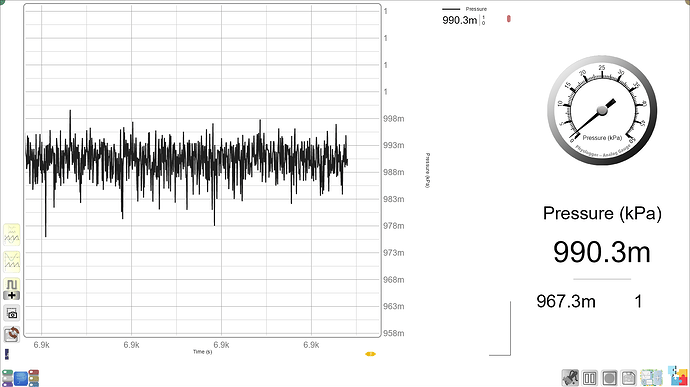
Task: Click the 973m y-axis label
Action: 393,253
